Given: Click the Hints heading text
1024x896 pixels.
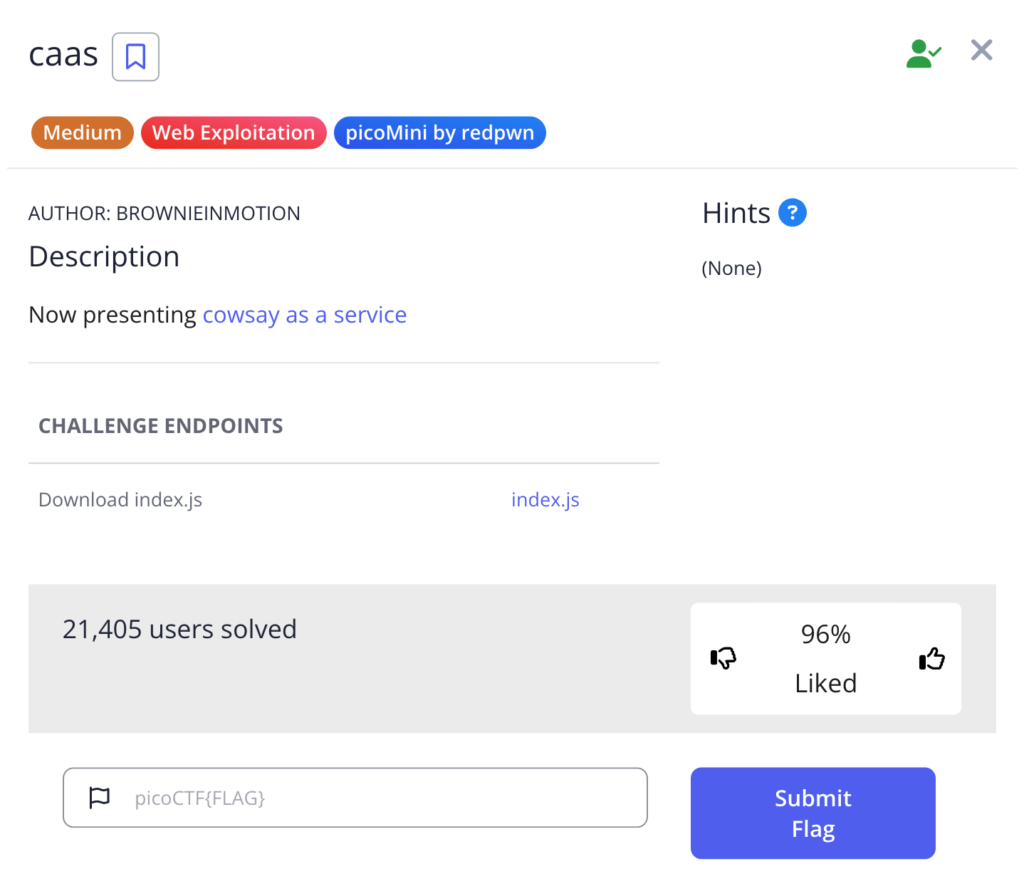Looking at the screenshot, I should pos(736,213).
